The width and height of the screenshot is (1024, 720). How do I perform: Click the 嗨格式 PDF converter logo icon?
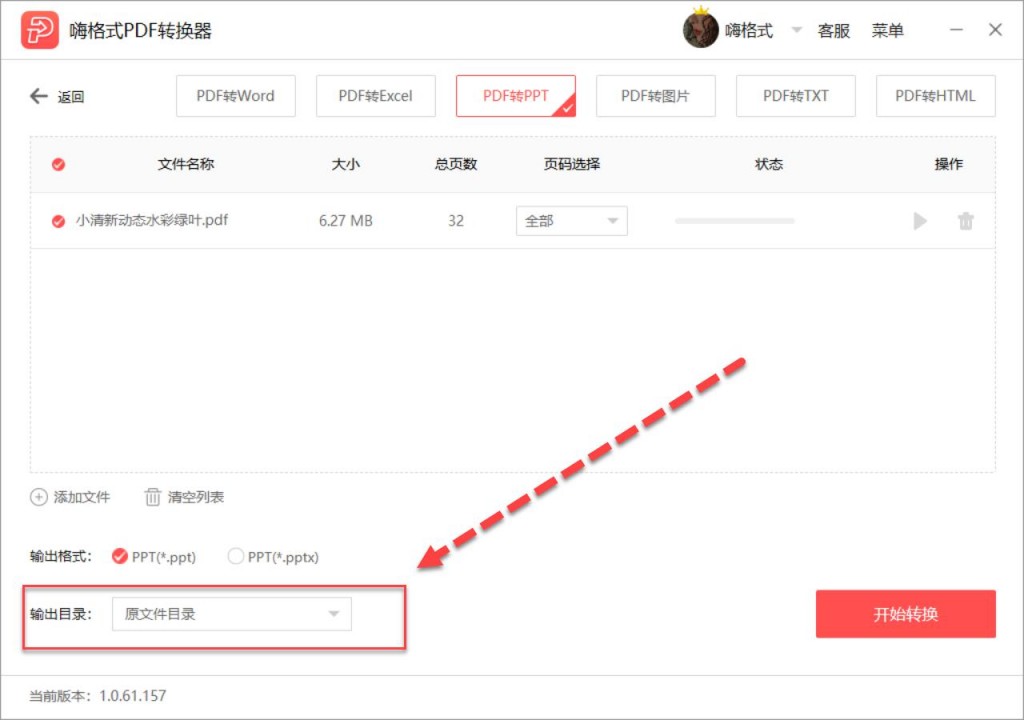[39, 30]
